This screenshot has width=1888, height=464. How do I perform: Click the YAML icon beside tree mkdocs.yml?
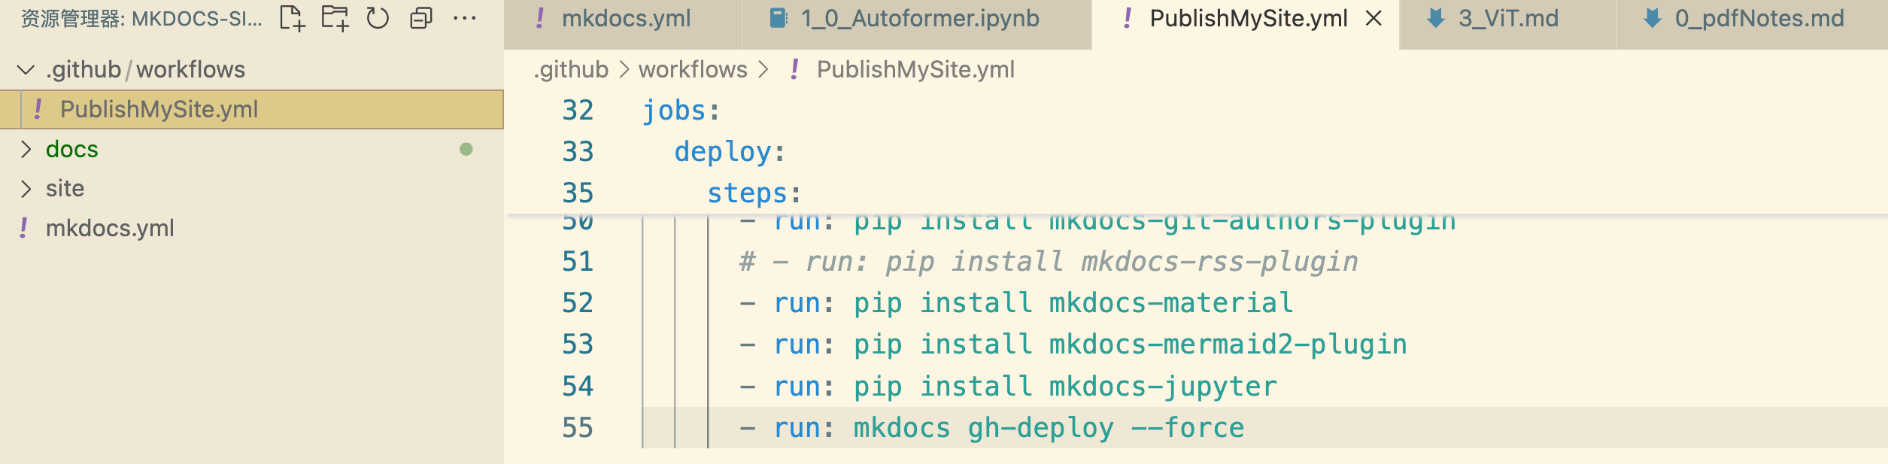(24, 228)
